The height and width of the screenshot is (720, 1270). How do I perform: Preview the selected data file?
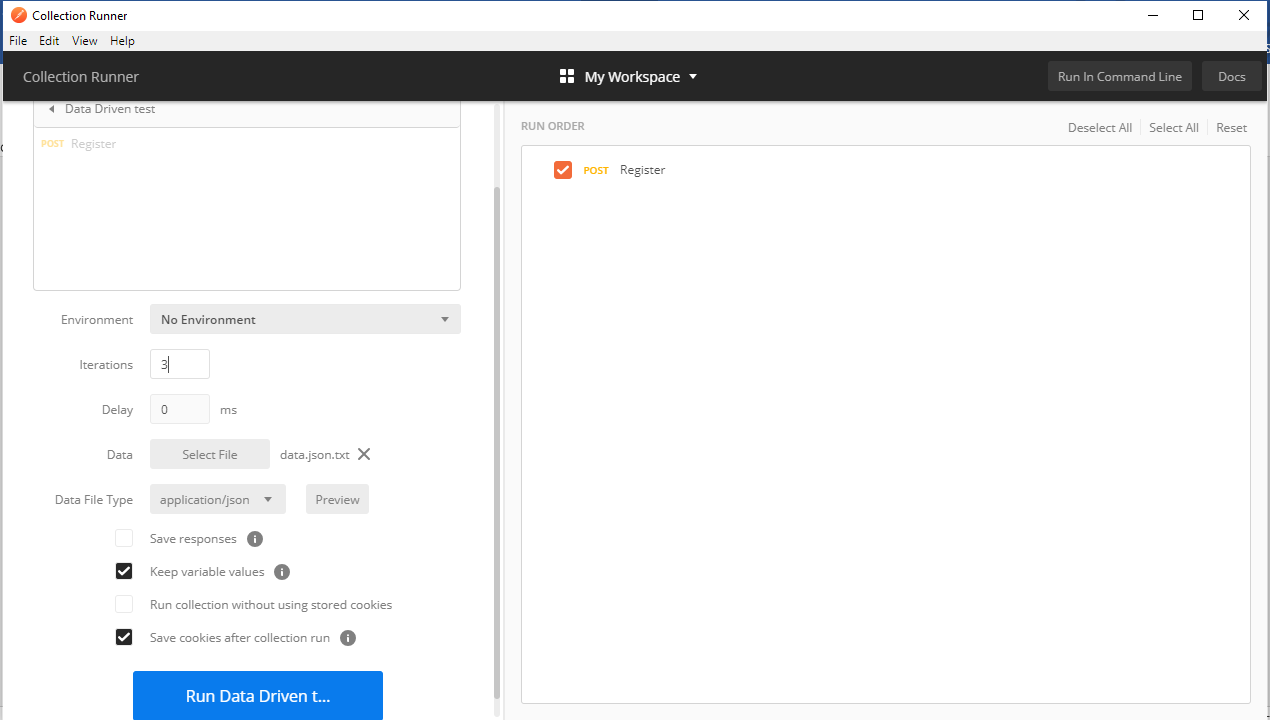[337, 499]
